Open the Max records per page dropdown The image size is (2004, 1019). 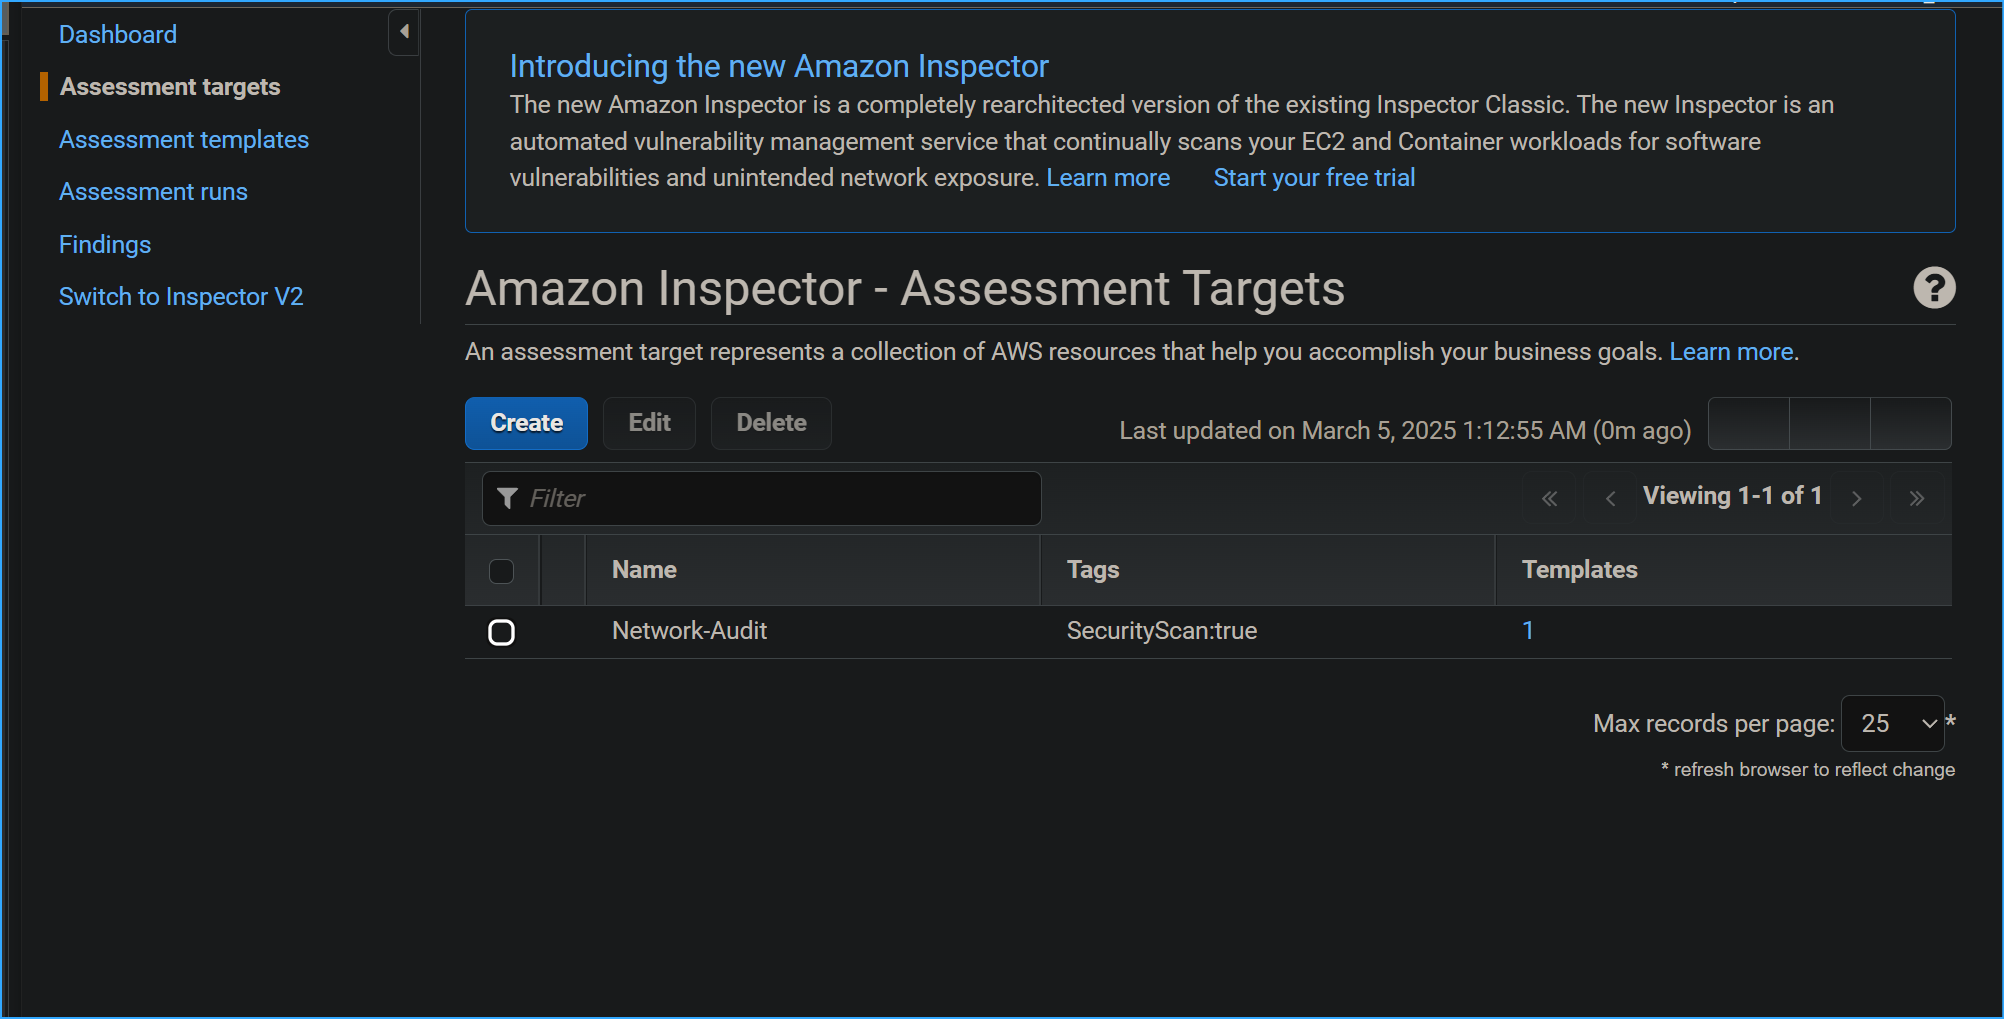click(1891, 723)
